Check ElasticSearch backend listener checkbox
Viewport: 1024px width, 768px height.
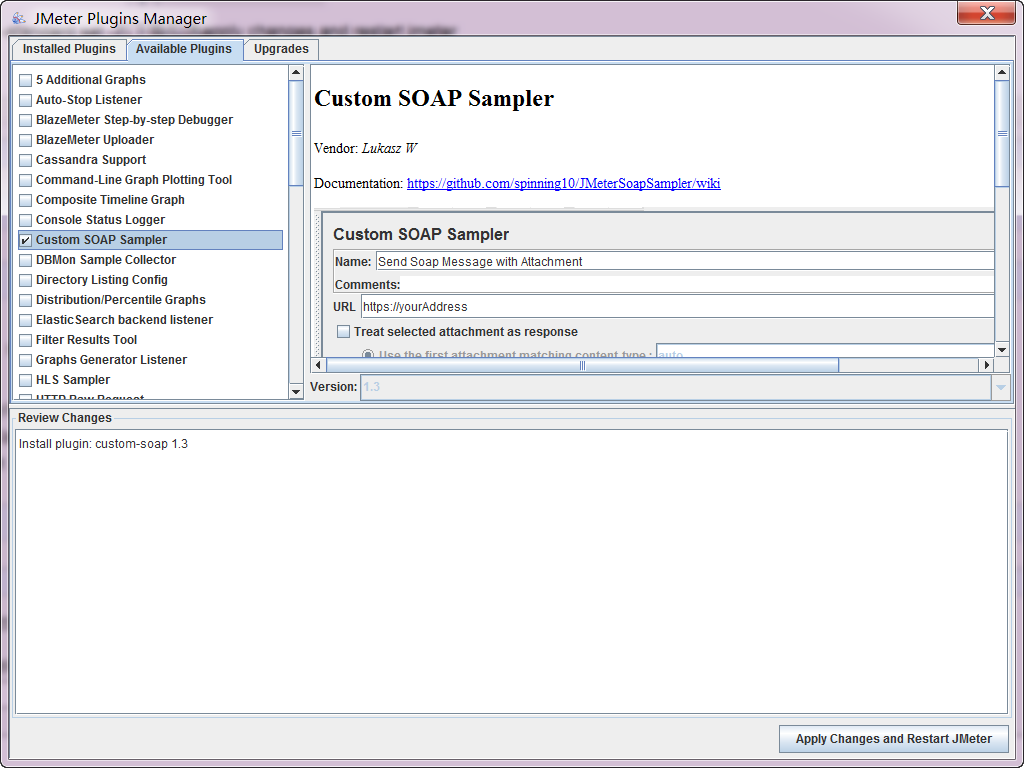point(25,321)
